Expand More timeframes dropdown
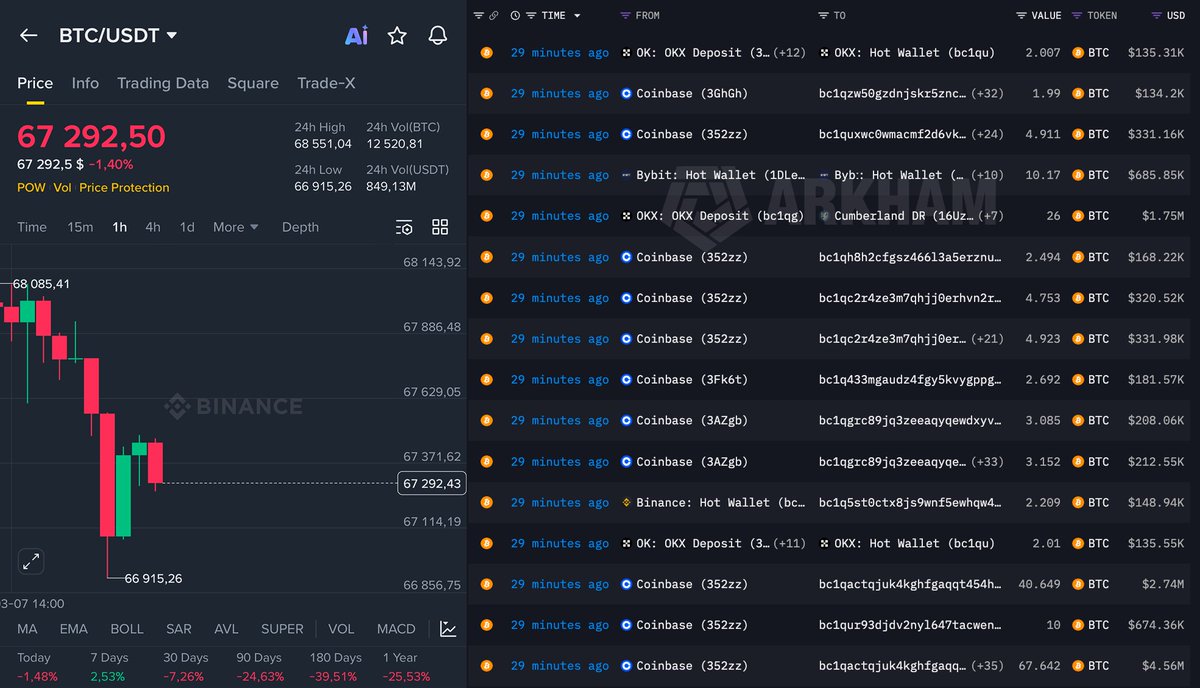 click(x=235, y=227)
